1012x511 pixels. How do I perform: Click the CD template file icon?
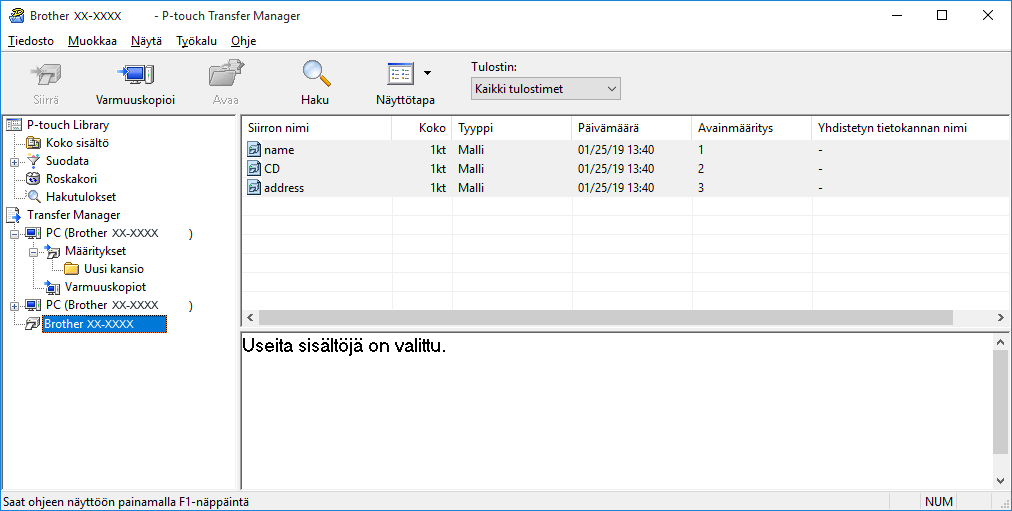coord(254,169)
